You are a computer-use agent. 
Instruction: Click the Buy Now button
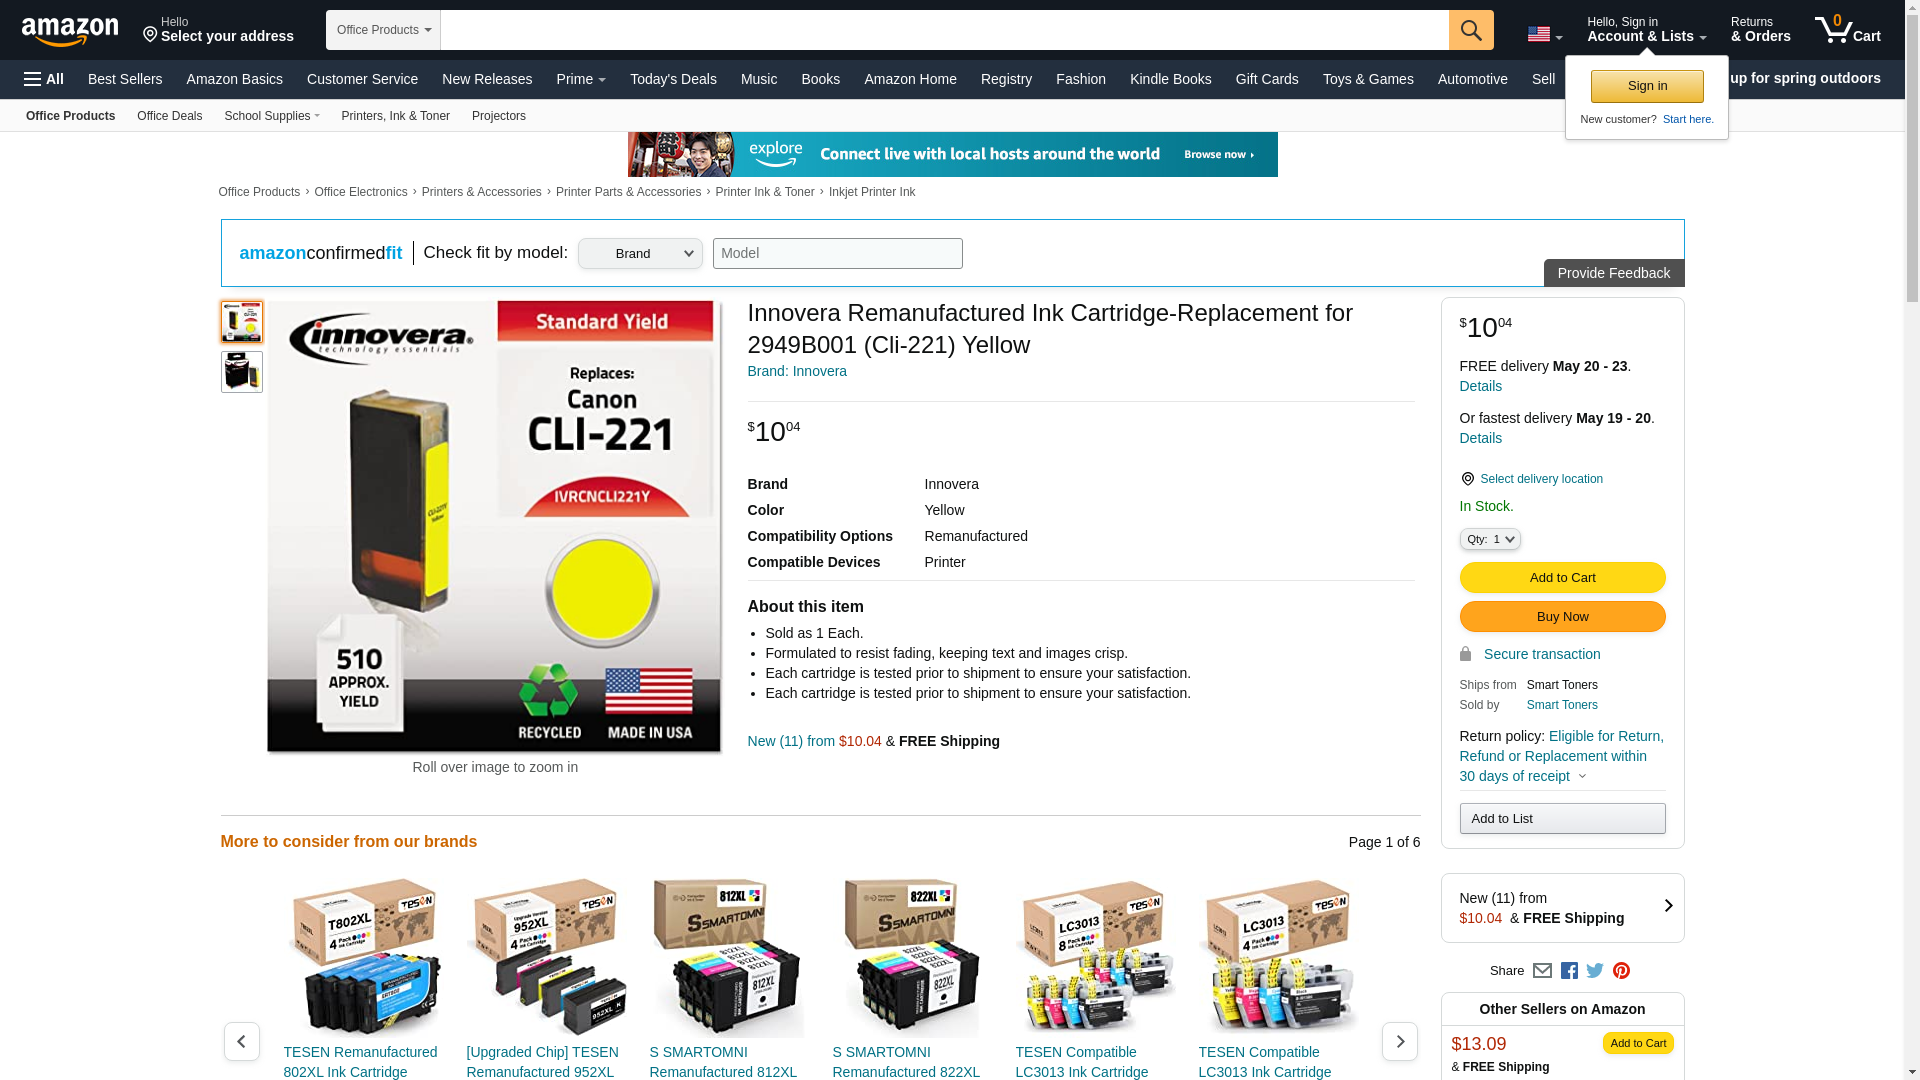click(1562, 617)
